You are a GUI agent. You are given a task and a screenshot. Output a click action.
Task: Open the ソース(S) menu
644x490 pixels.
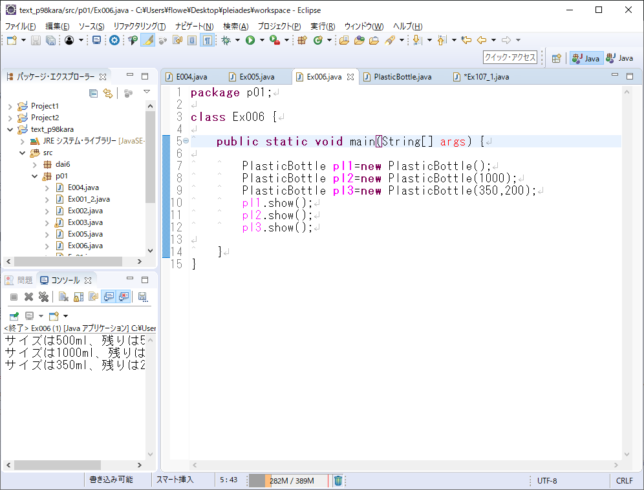[x=91, y=26]
